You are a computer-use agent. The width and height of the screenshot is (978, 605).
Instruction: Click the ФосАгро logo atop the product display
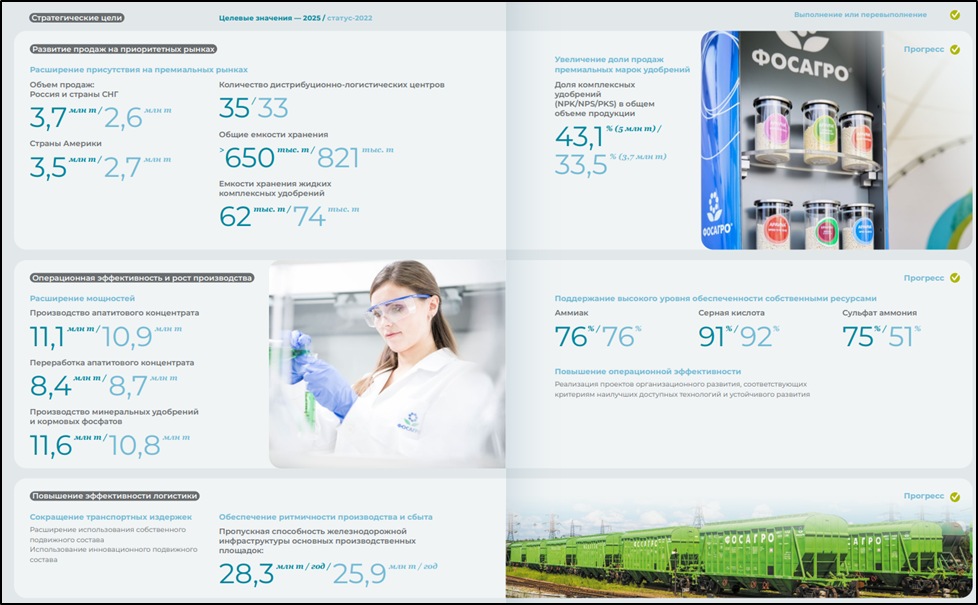pos(800,57)
